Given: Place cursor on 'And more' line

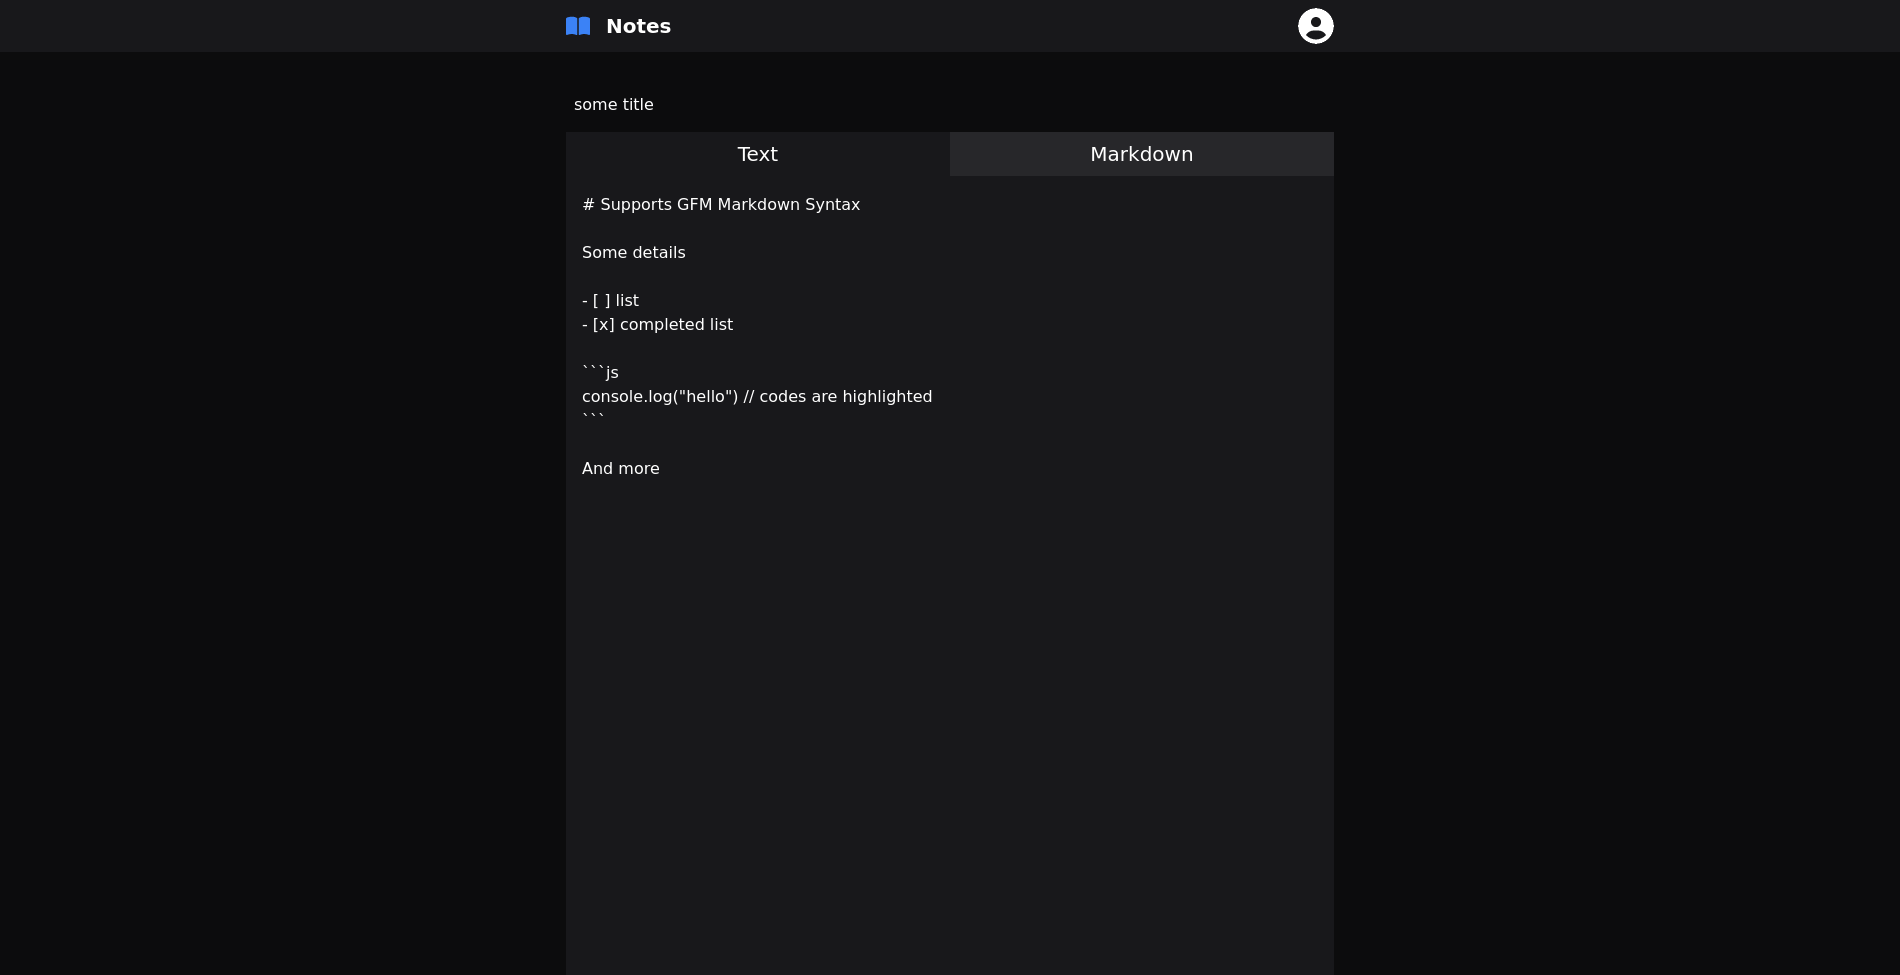Looking at the screenshot, I should tap(620, 468).
